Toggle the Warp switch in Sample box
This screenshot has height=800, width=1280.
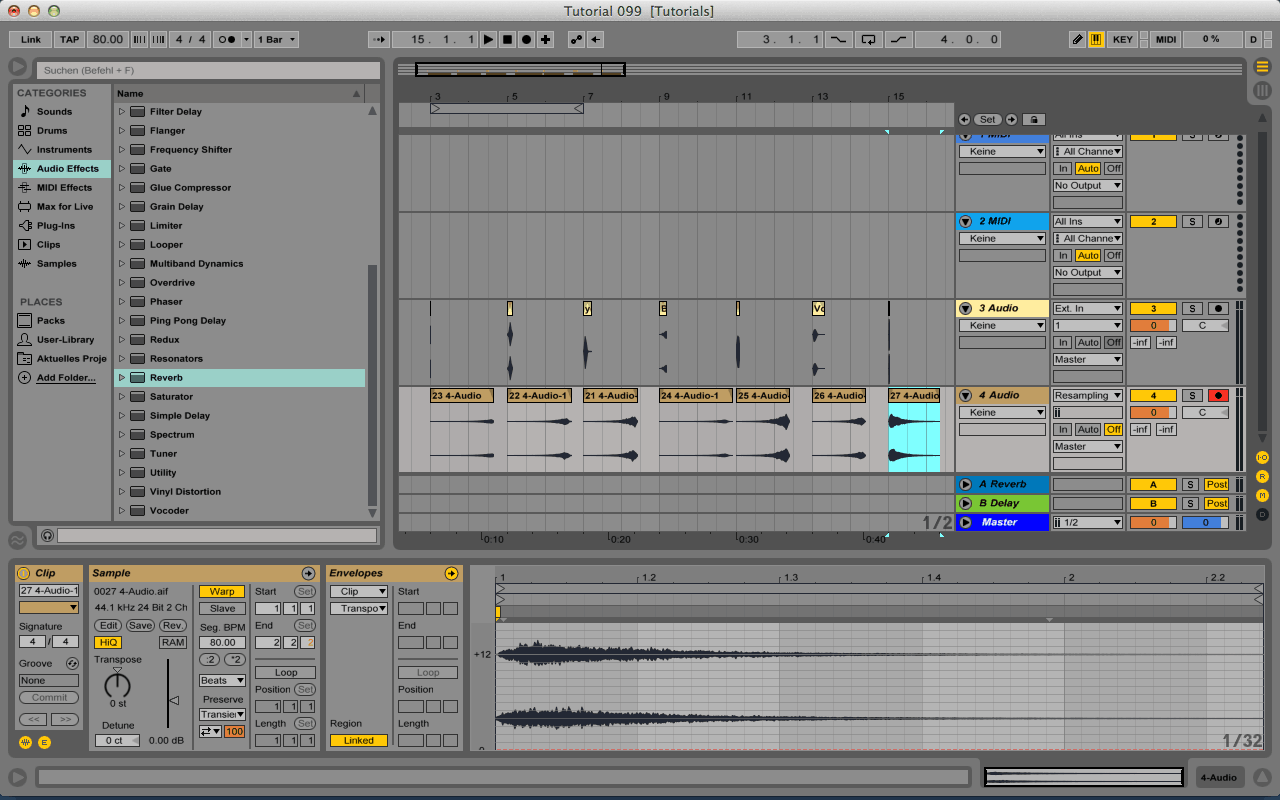click(x=221, y=592)
